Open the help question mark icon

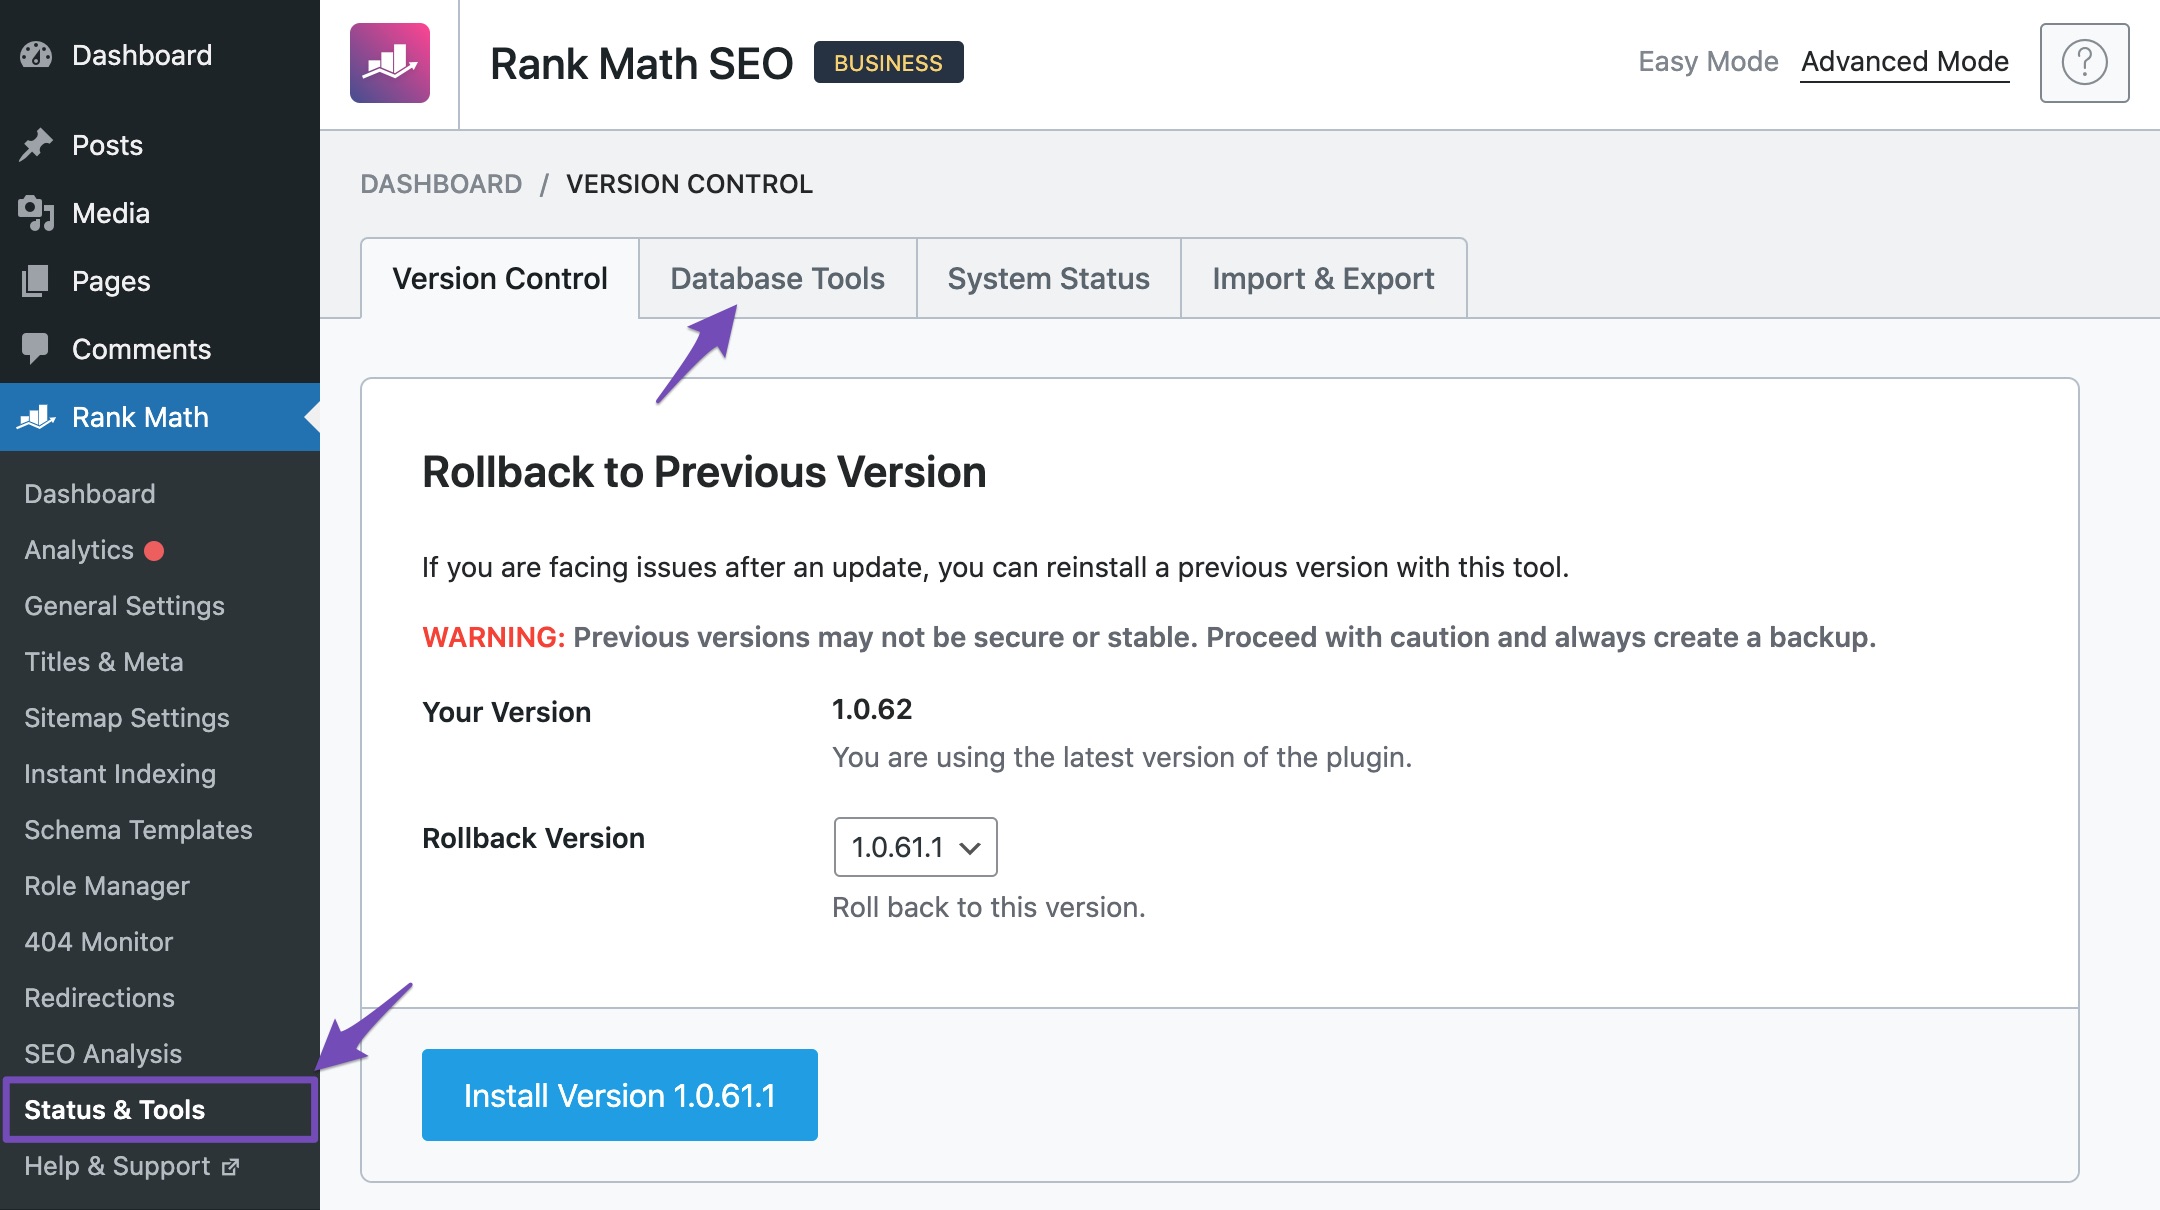pyautogui.click(x=2084, y=63)
